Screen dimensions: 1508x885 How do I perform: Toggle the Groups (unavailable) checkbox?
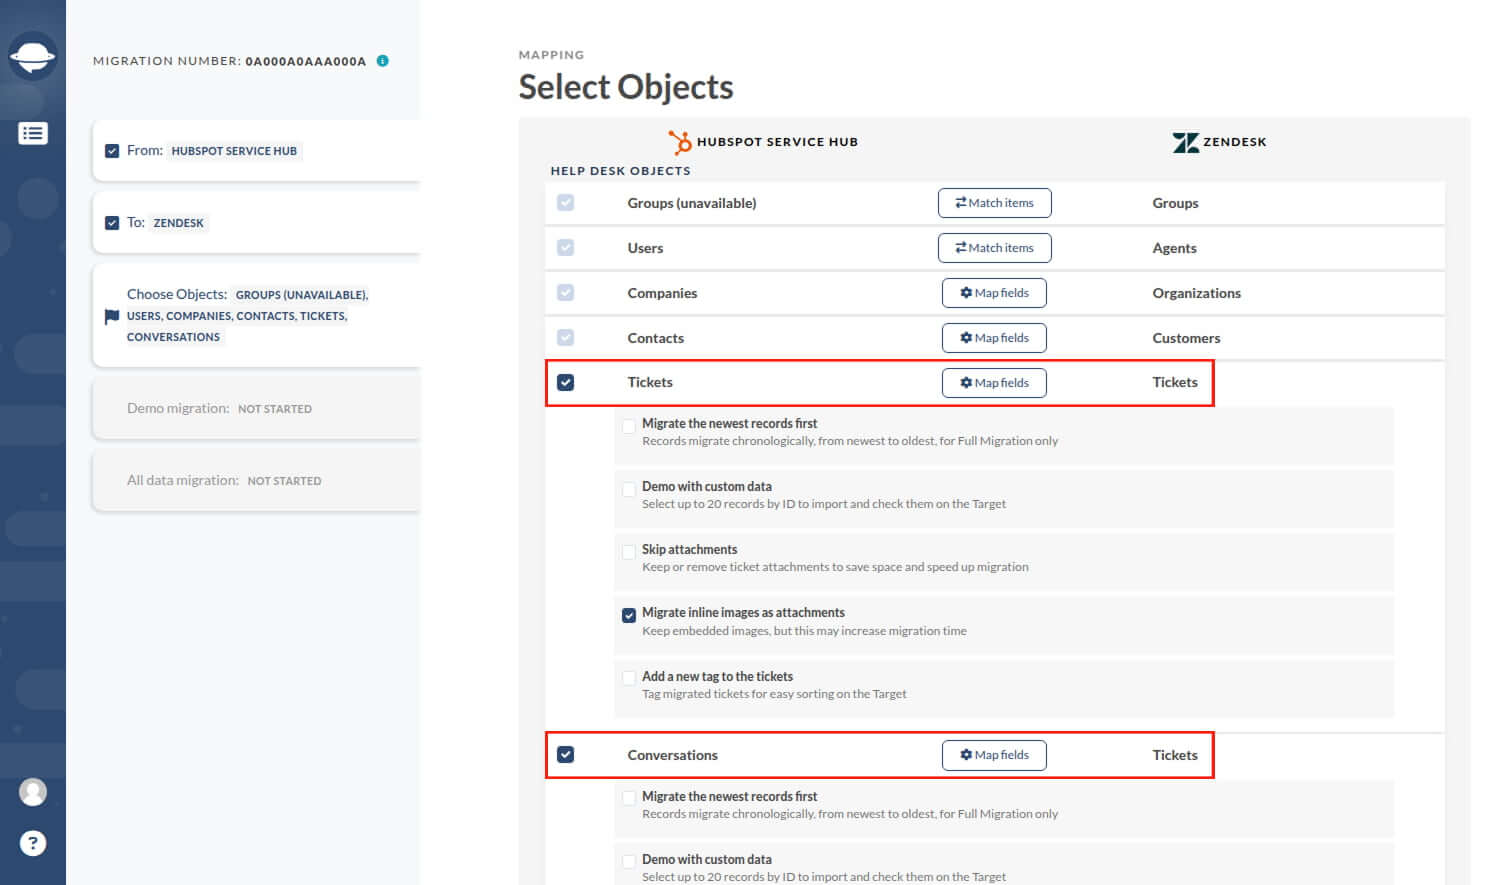565,203
